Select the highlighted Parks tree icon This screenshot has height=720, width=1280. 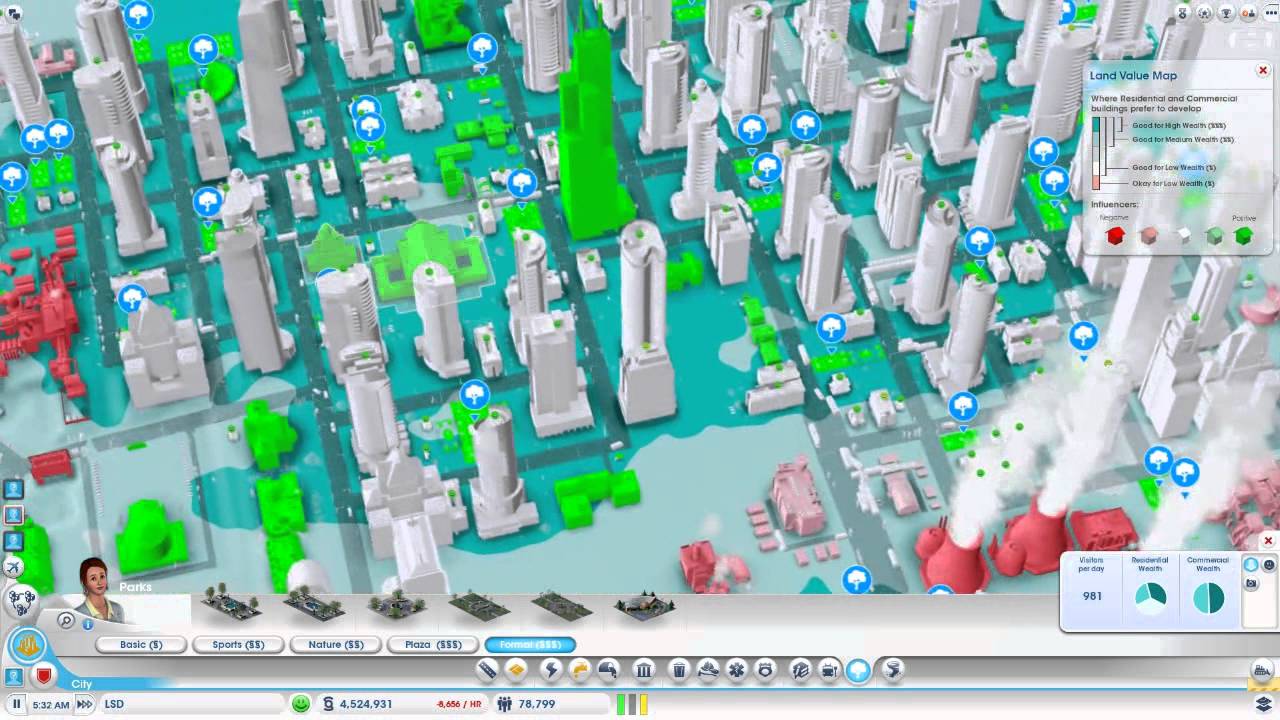859,669
